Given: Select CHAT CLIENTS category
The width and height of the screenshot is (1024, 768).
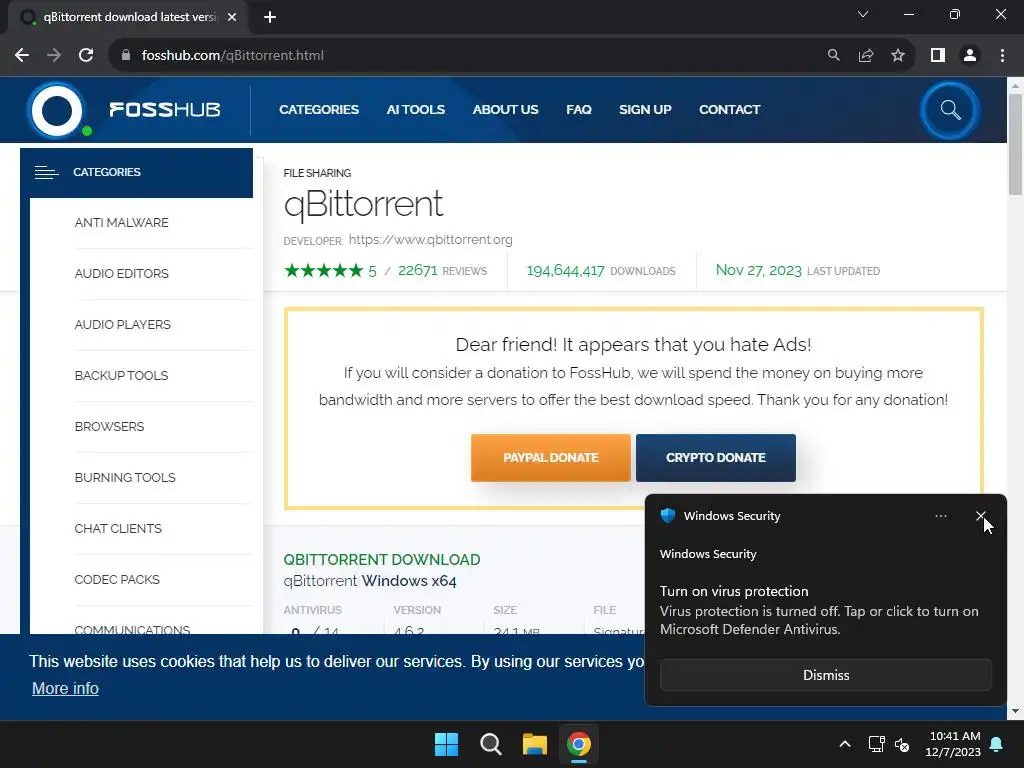Looking at the screenshot, I should (x=118, y=528).
